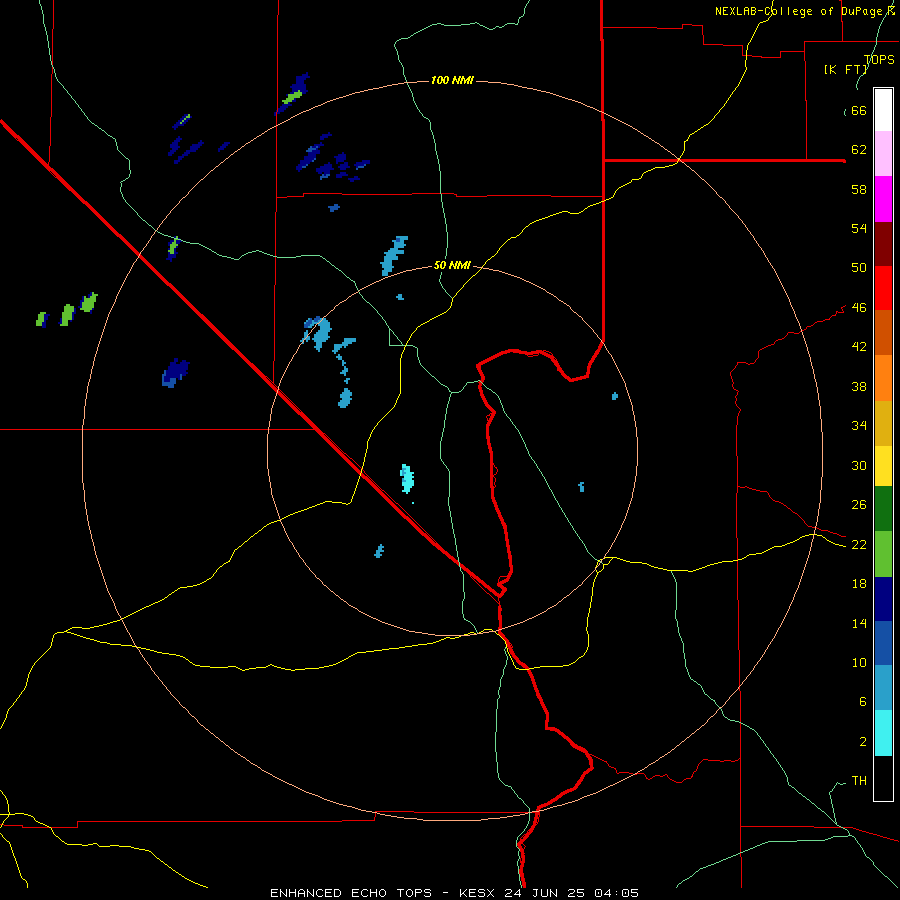Click the "26" legend value
900x900 pixels.
point(859,505)
